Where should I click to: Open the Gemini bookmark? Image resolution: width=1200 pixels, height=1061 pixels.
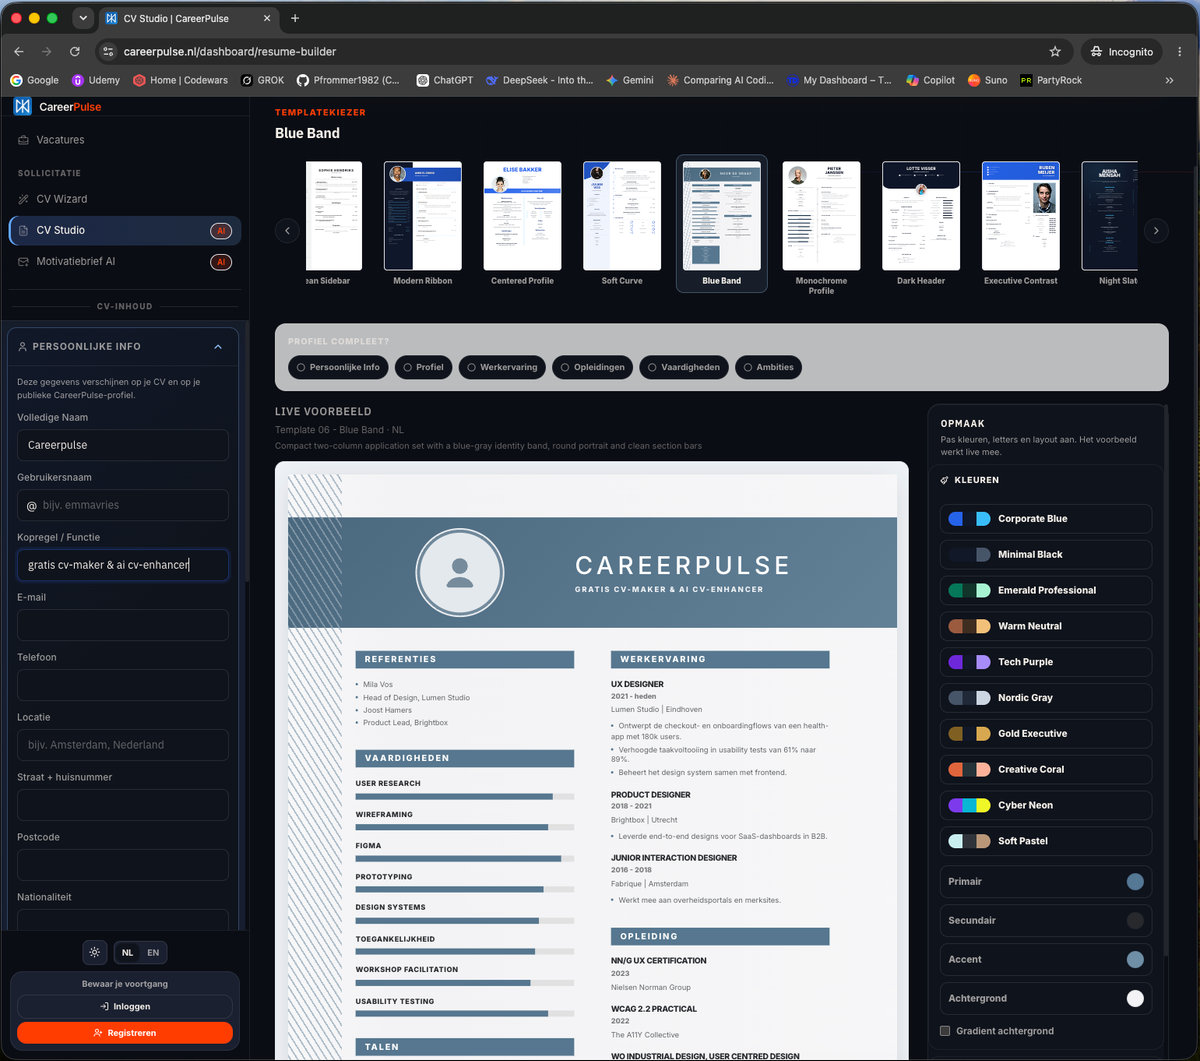pyautogui.click(x=629, y=80)
